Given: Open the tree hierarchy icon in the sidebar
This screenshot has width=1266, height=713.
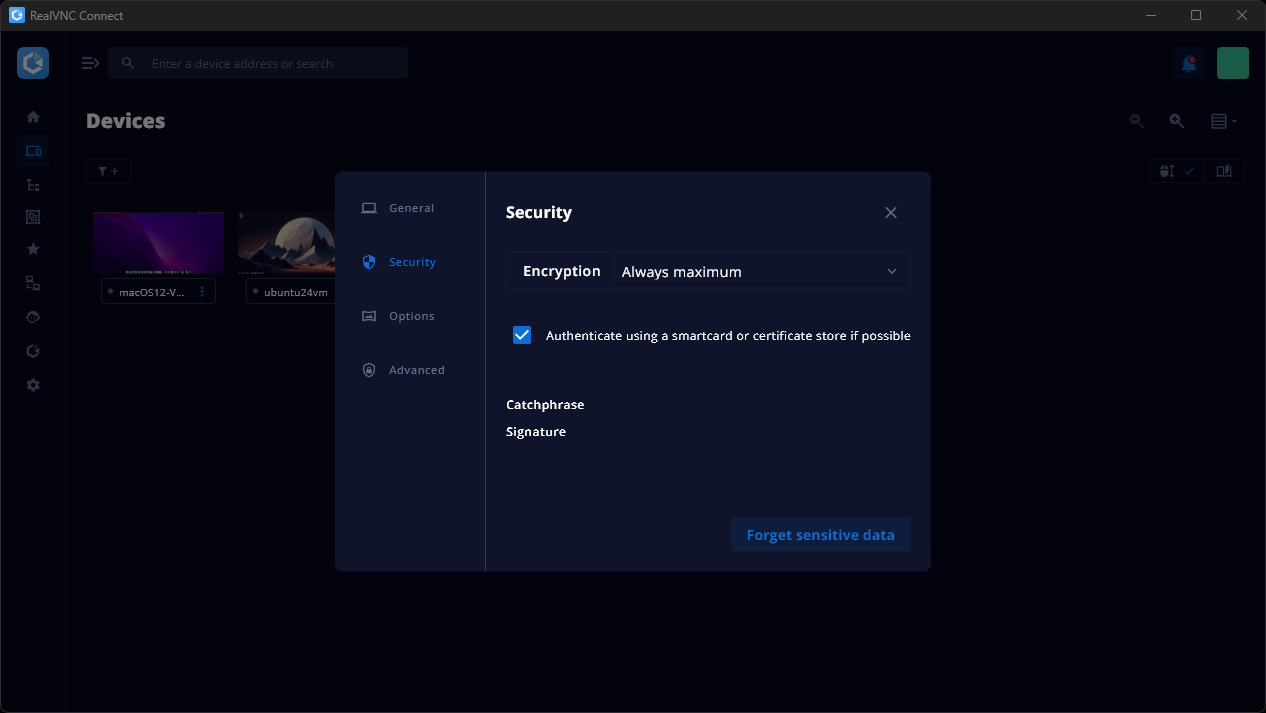Looking at the screenshot, I should tap(33, 185).
